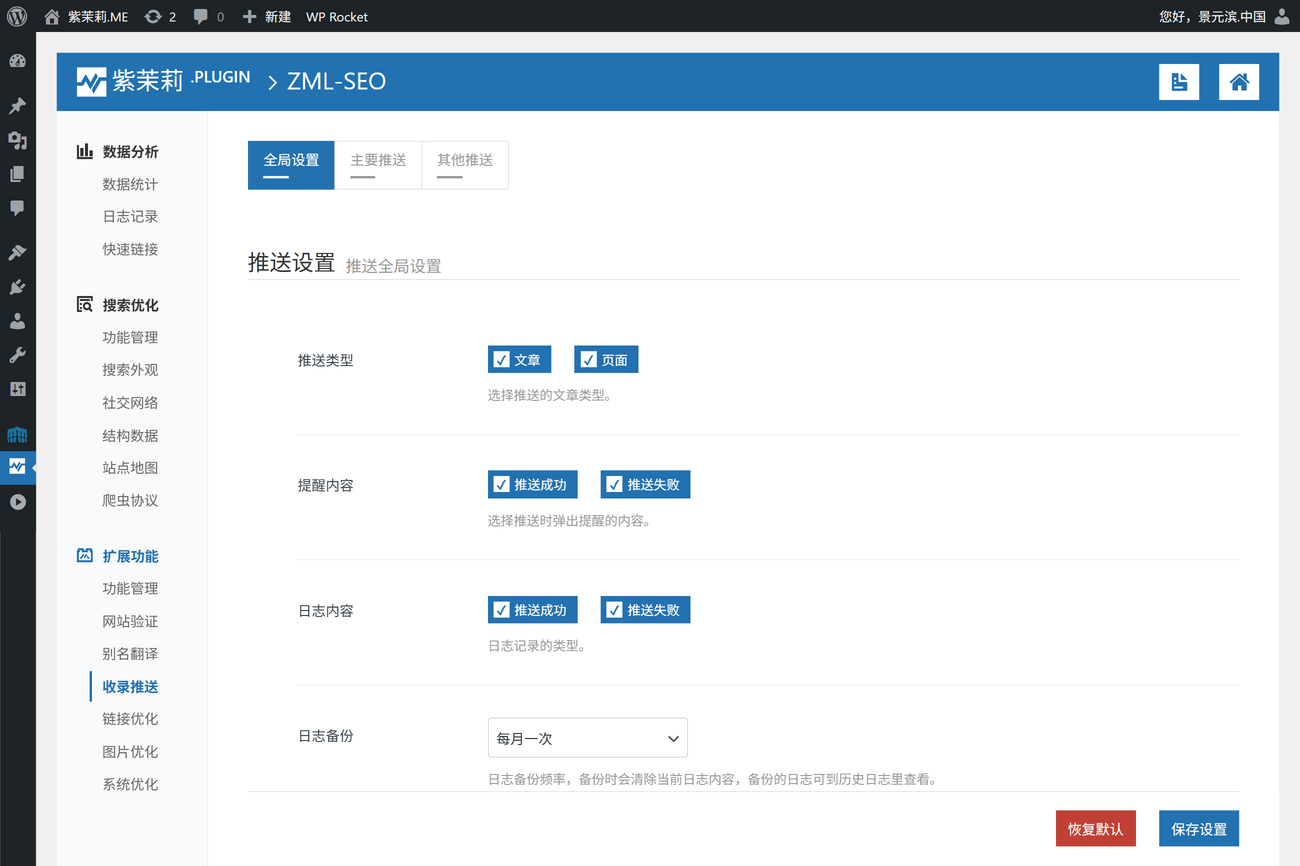
Task: Switch to the 其他推送 tab
Action: pyautogui.click(x=465, y=165)
